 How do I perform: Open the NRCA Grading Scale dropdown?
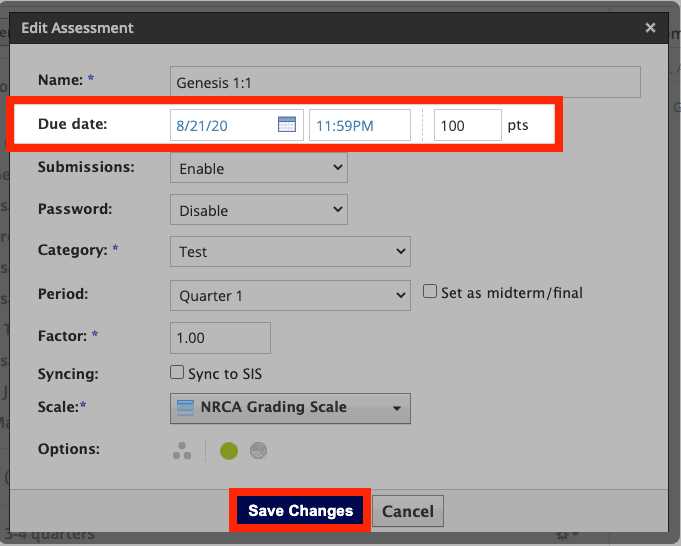coord(290,408)
